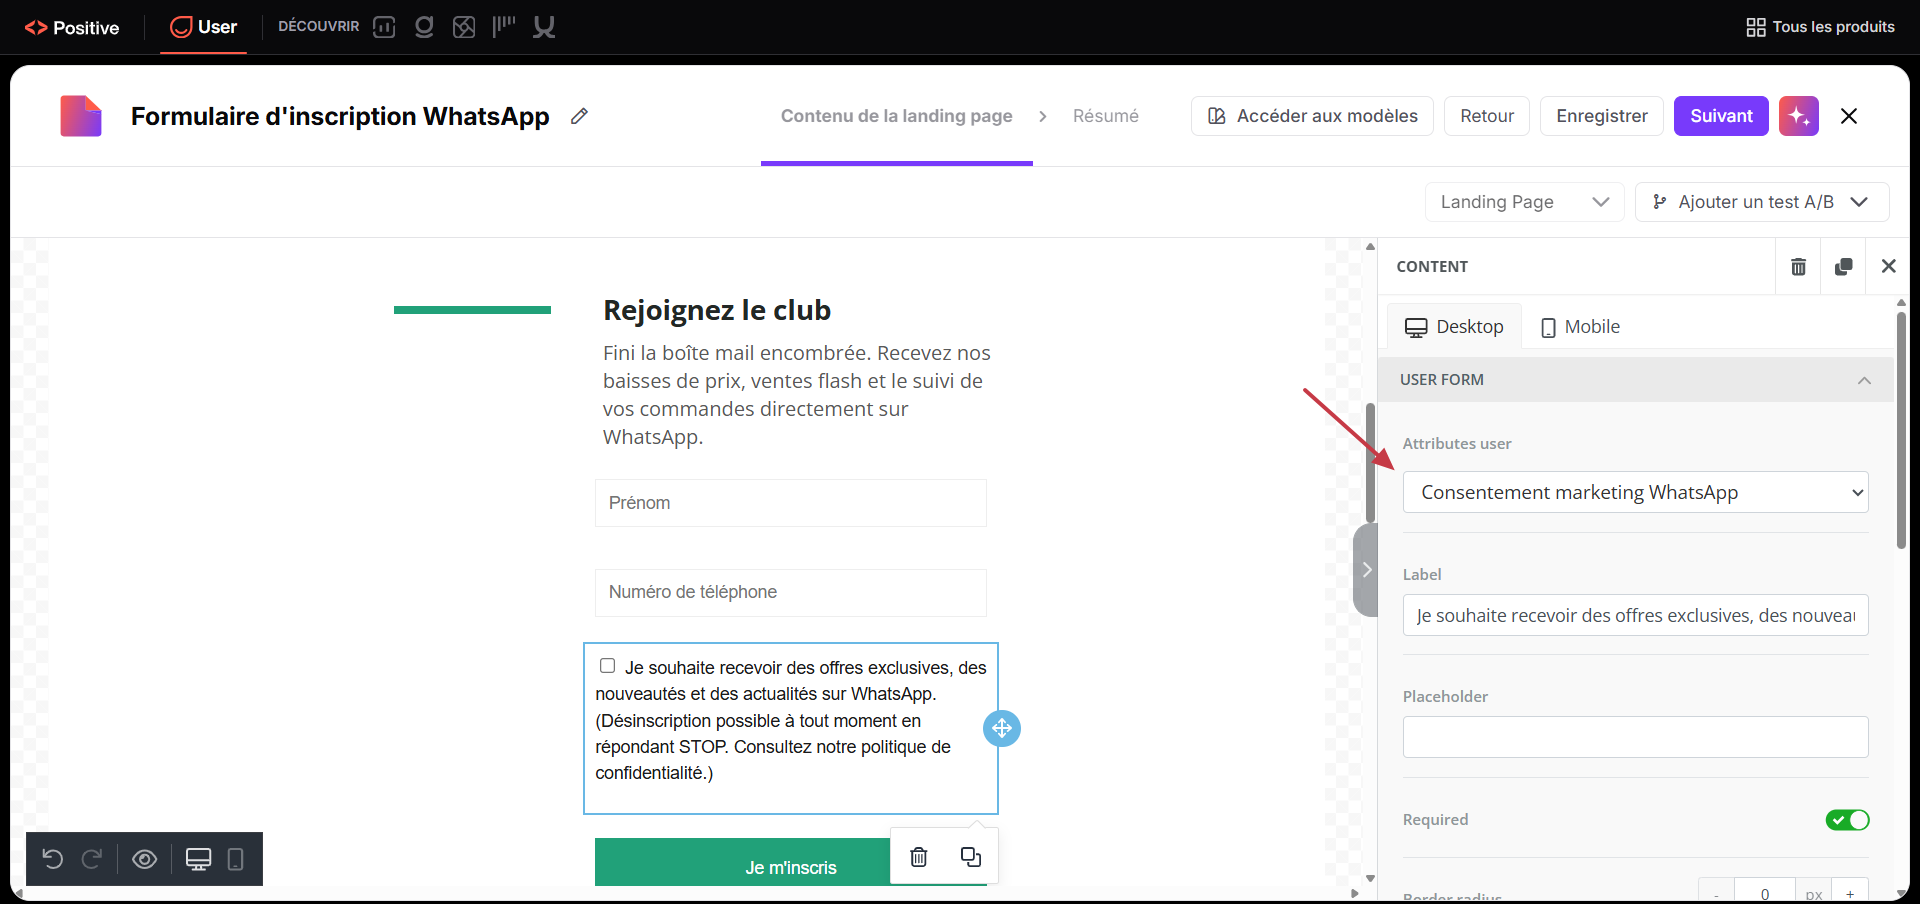Click the Numéro de téléphone field

pos(791,593)
